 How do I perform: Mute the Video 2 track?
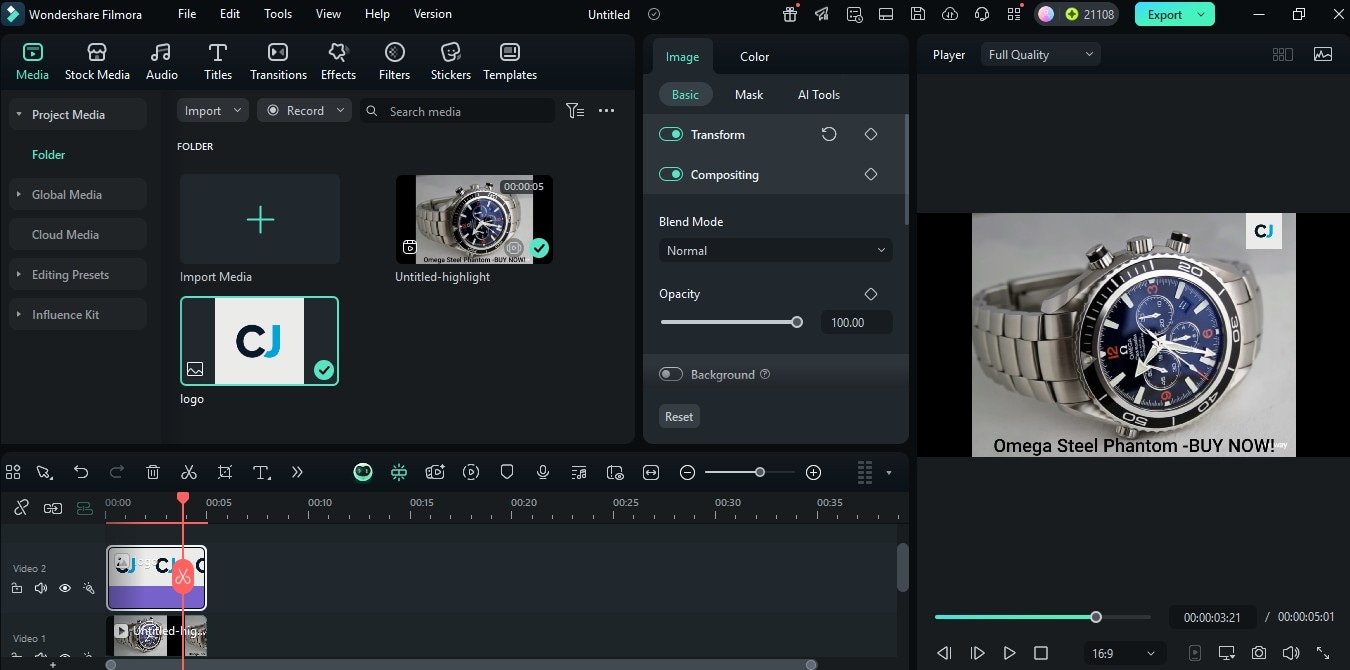41,588
